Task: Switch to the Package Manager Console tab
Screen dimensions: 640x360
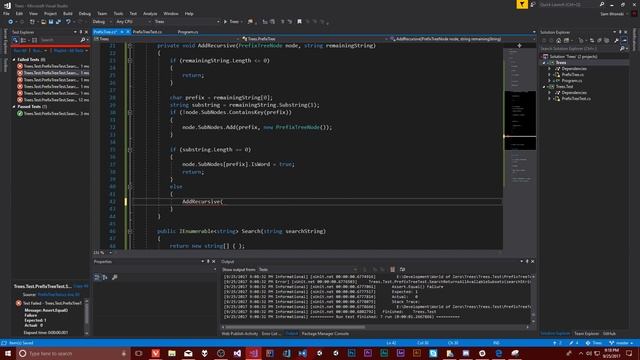Action: [x=325, y=333]
